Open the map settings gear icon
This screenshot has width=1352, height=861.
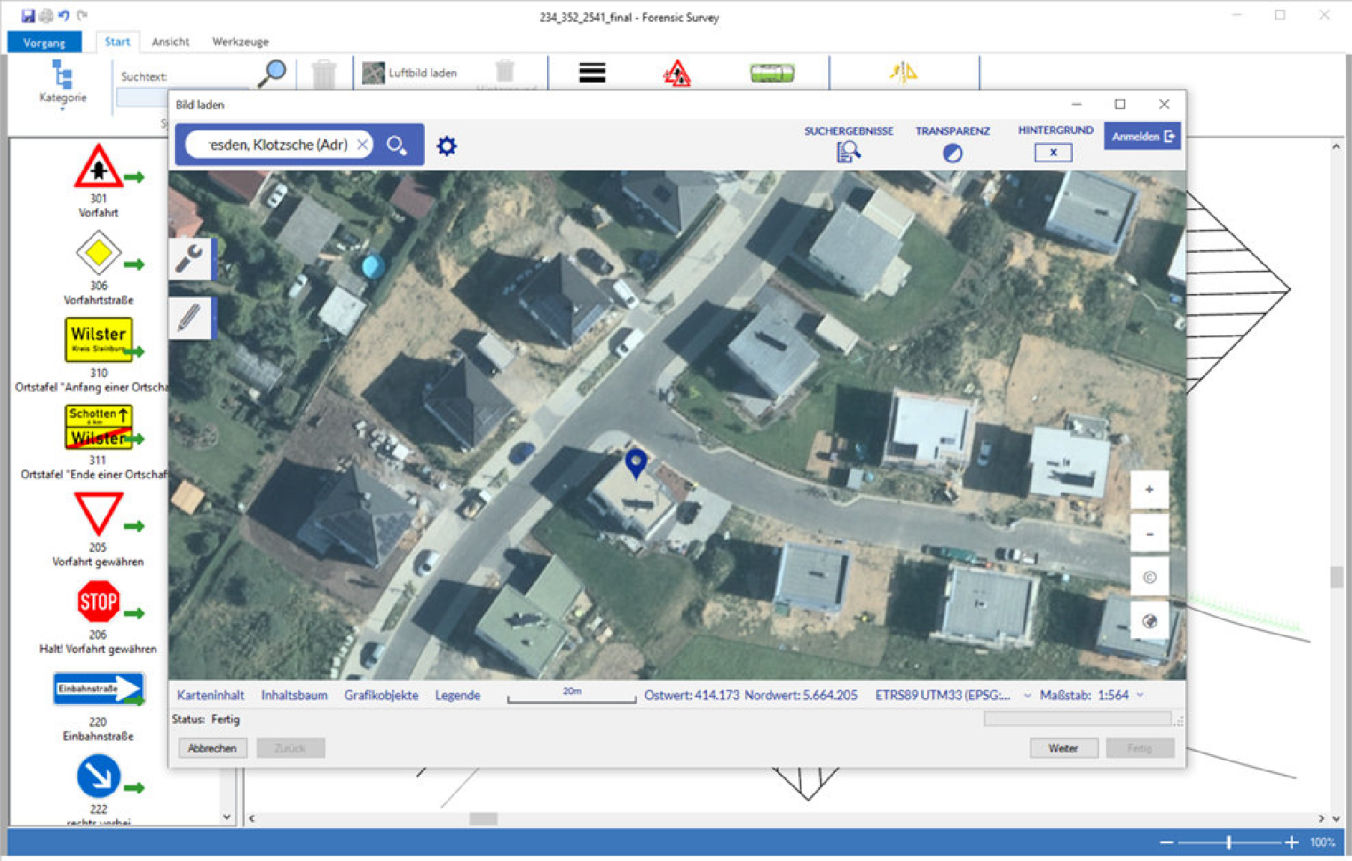coord(446,146)
